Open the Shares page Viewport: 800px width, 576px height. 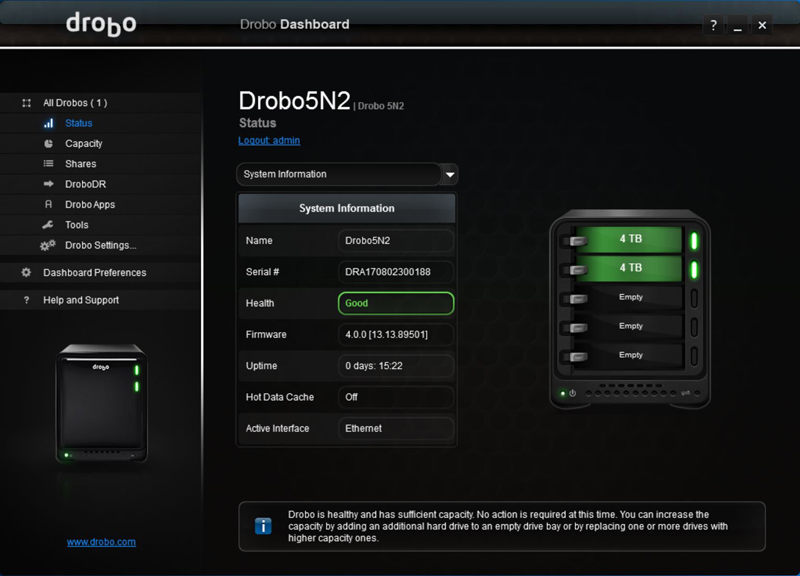pyautogui.click(x=81, y=164)
